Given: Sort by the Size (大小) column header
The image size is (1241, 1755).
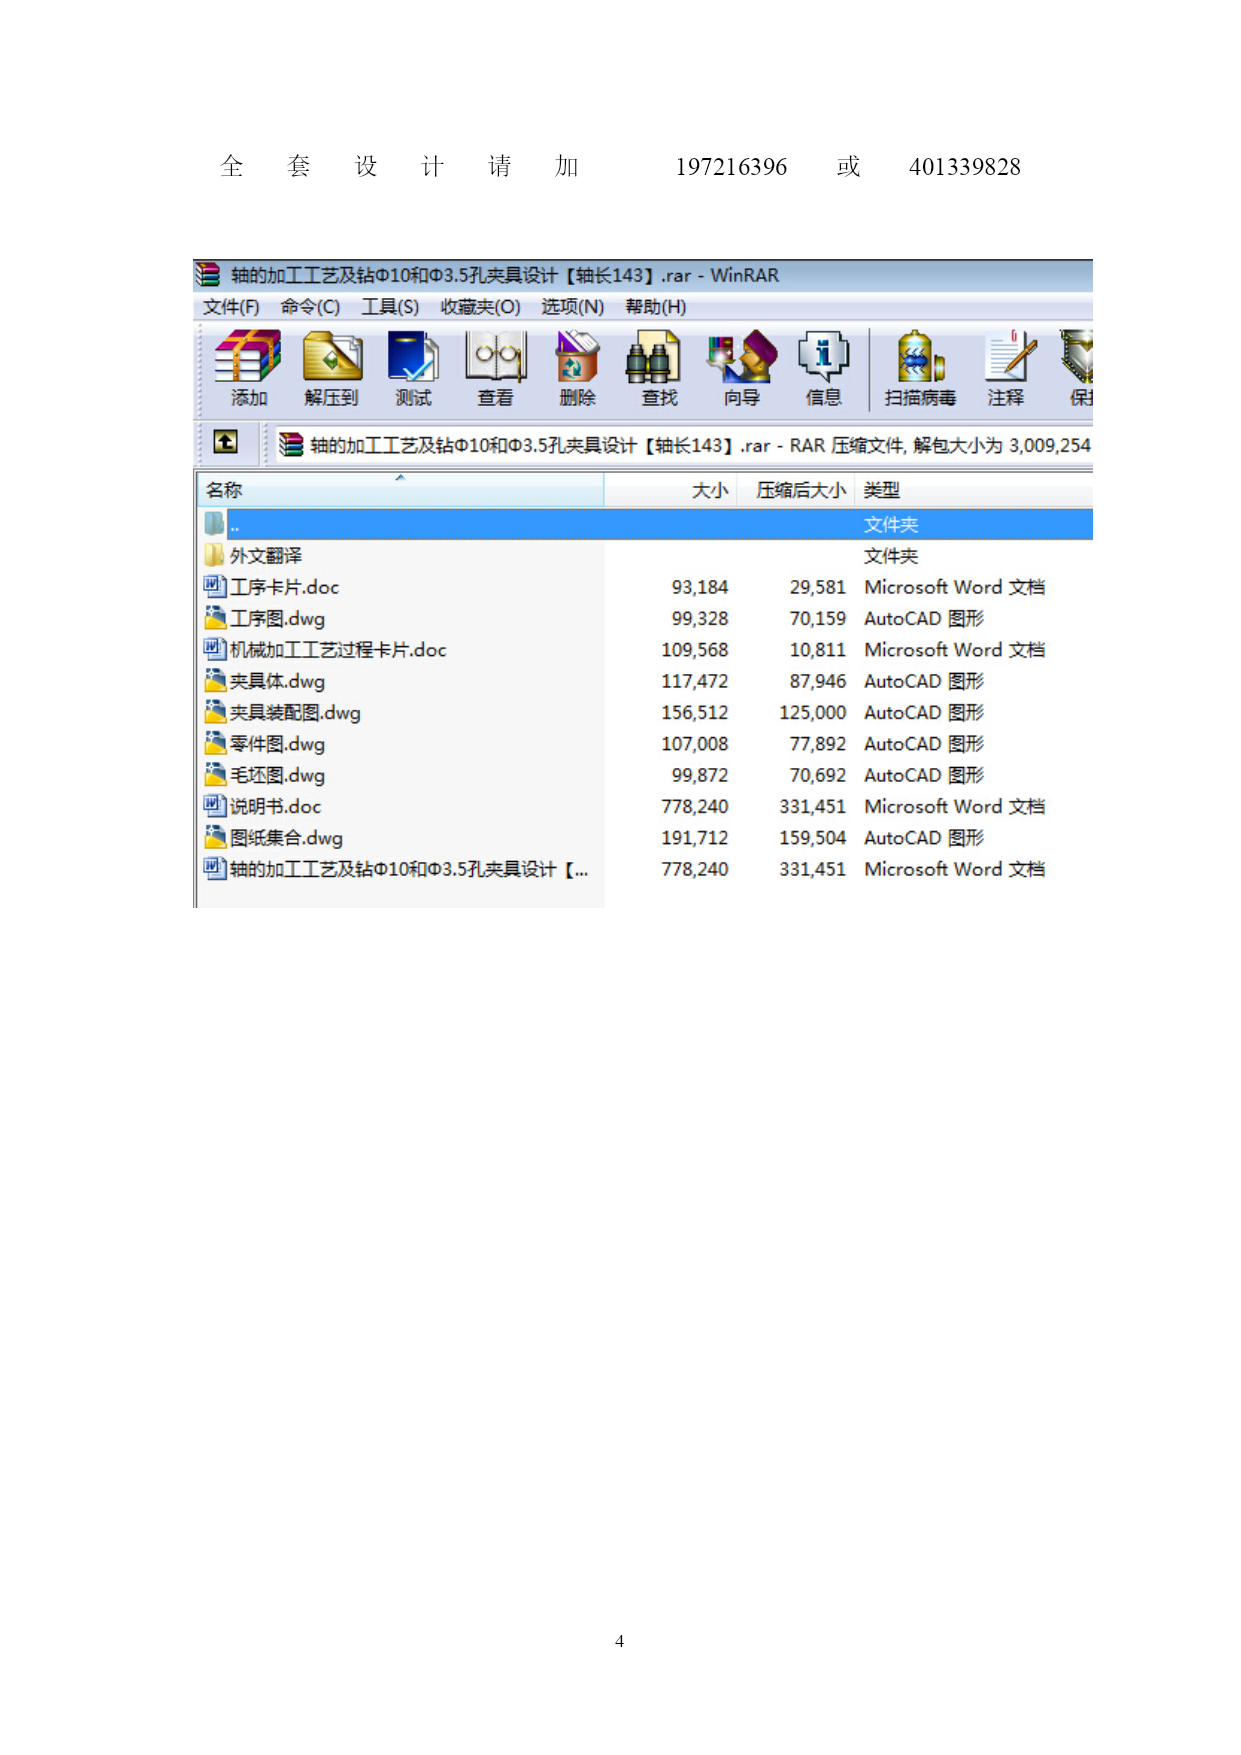Looking at the screenshot, I should [671, 490].
